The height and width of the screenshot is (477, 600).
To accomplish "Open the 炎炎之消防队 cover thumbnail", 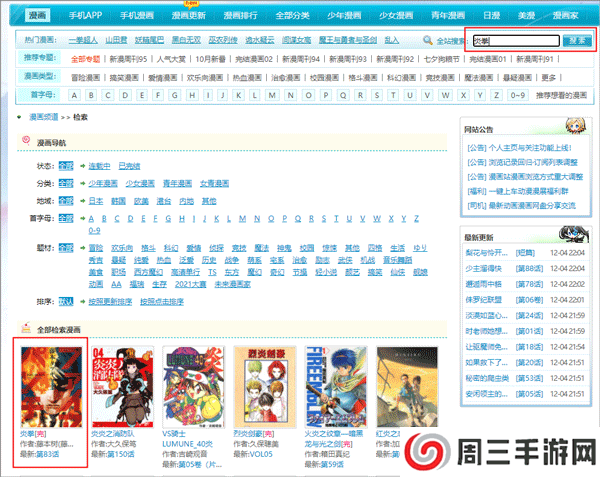I will 123,387.
